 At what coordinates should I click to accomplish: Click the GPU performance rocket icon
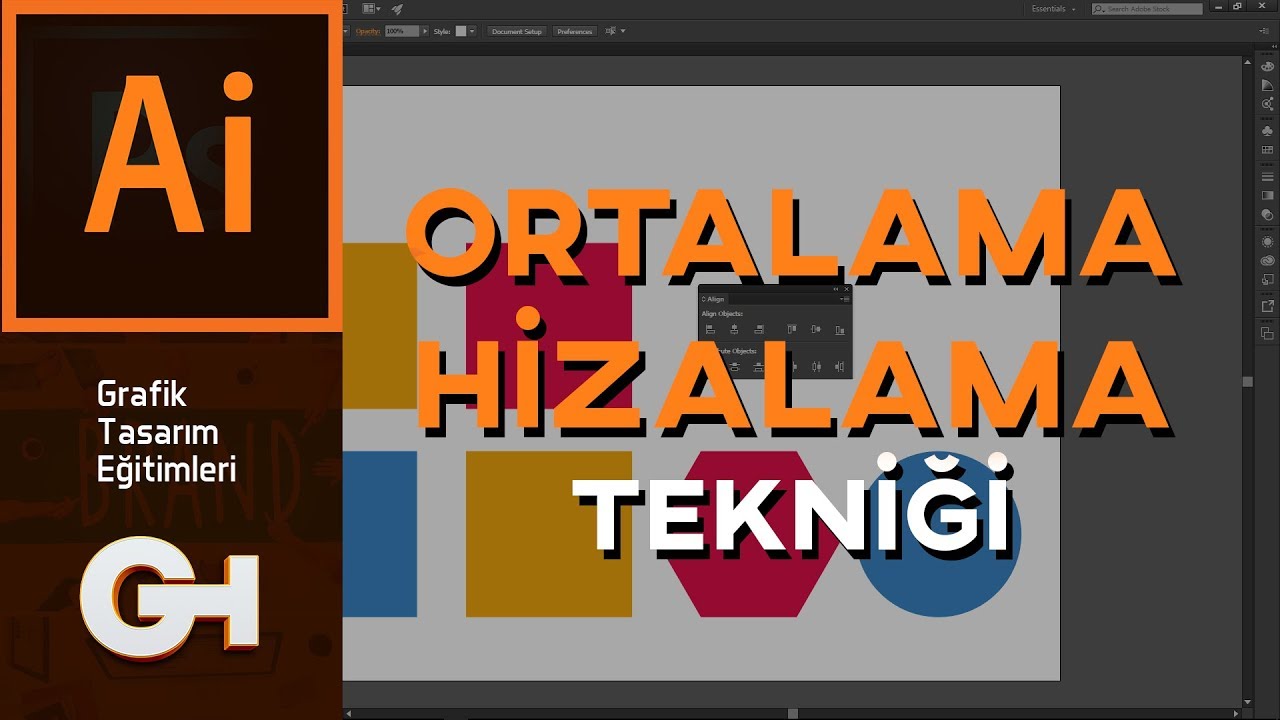click(397, 9)
